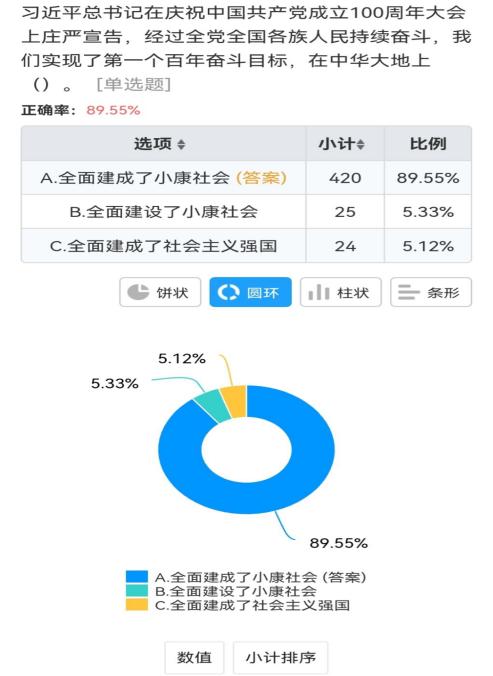Viewport: 493px width, 676px height.
Task: Click the column icon in 柱状 button
Action: pyautogui.click(x=319, y=292)
